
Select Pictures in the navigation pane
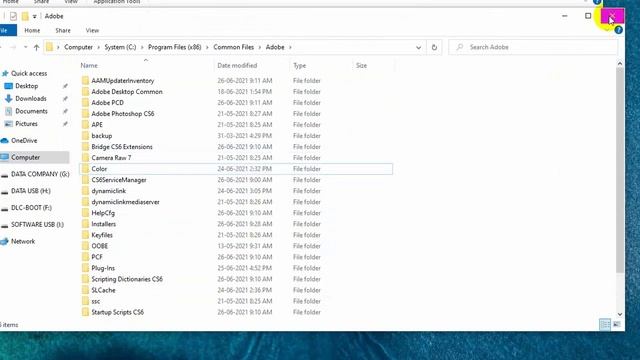point(26,124)
